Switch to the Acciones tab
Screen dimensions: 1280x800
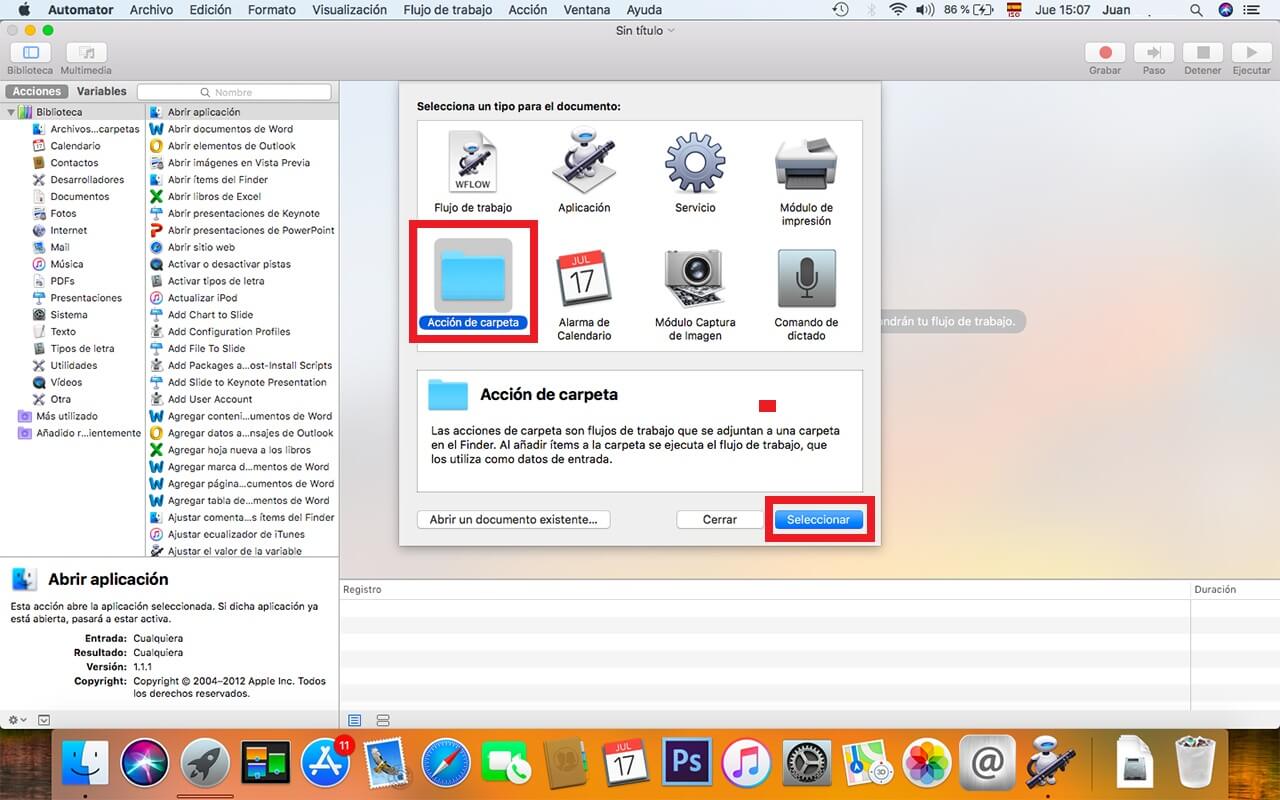tap(37, 92)
